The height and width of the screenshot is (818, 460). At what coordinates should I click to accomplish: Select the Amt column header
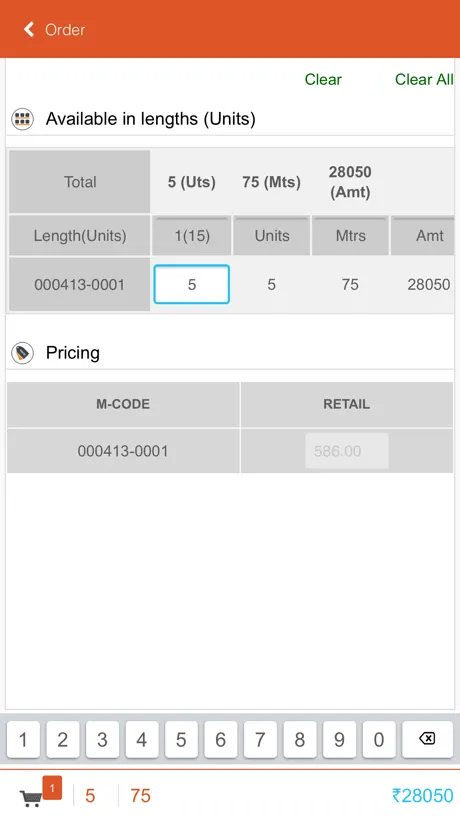coord(423,236)
